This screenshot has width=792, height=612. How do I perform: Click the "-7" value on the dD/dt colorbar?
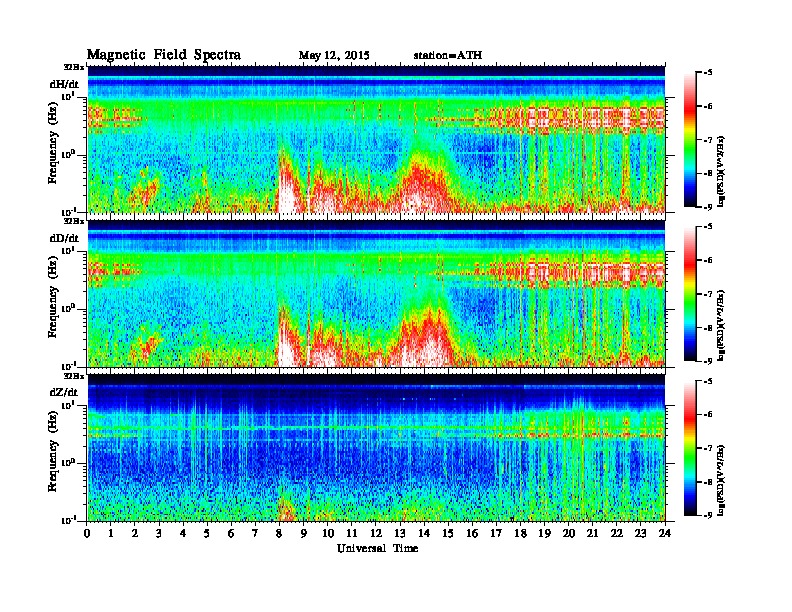click(x=708, y=294)
